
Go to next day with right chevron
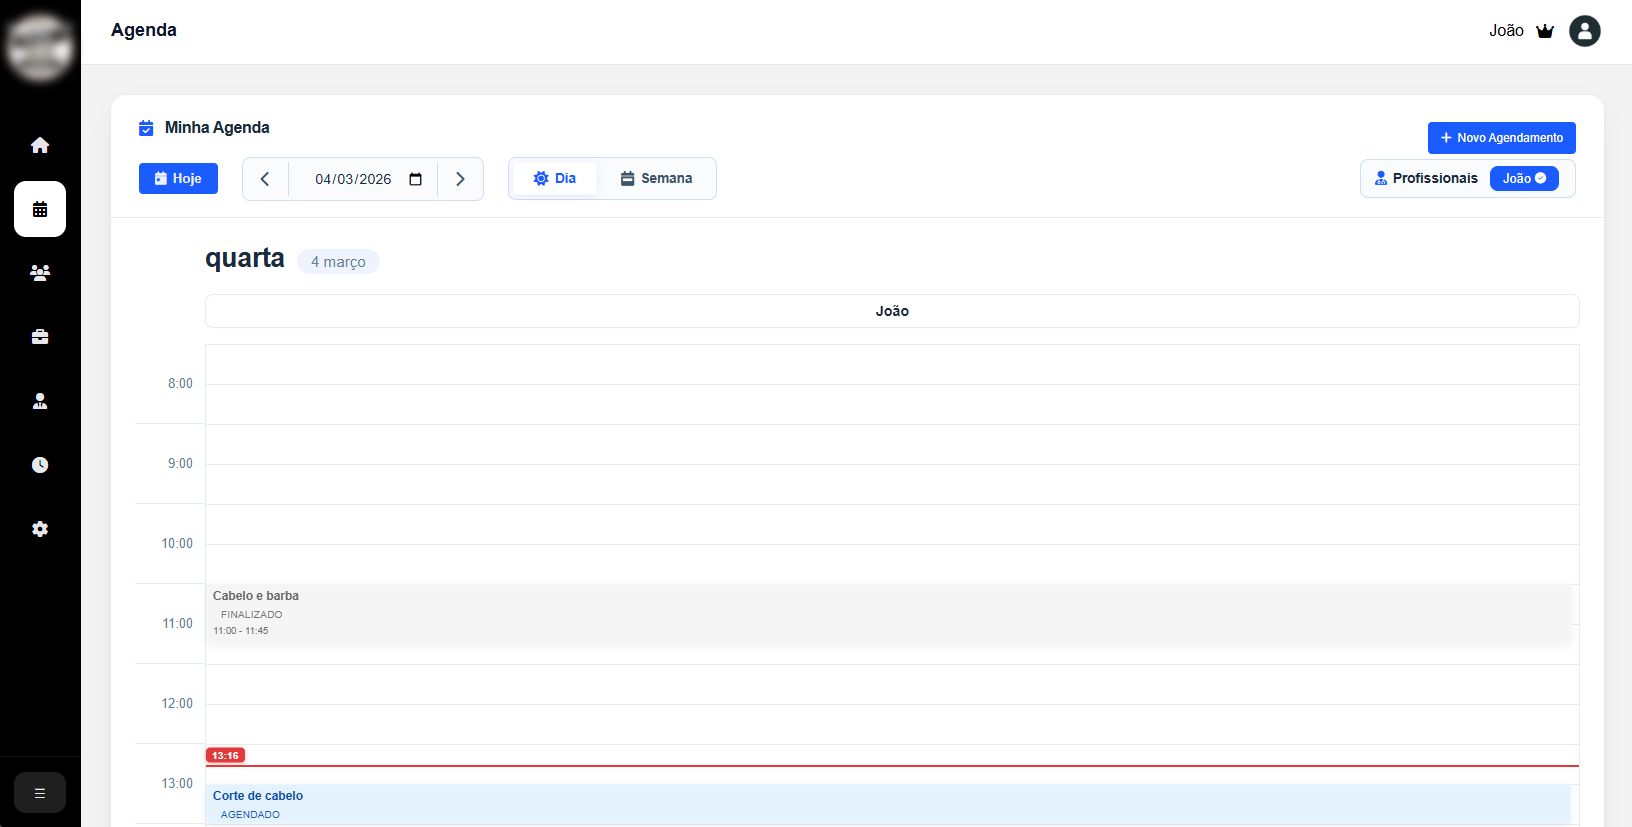click(x=460, y=179)
